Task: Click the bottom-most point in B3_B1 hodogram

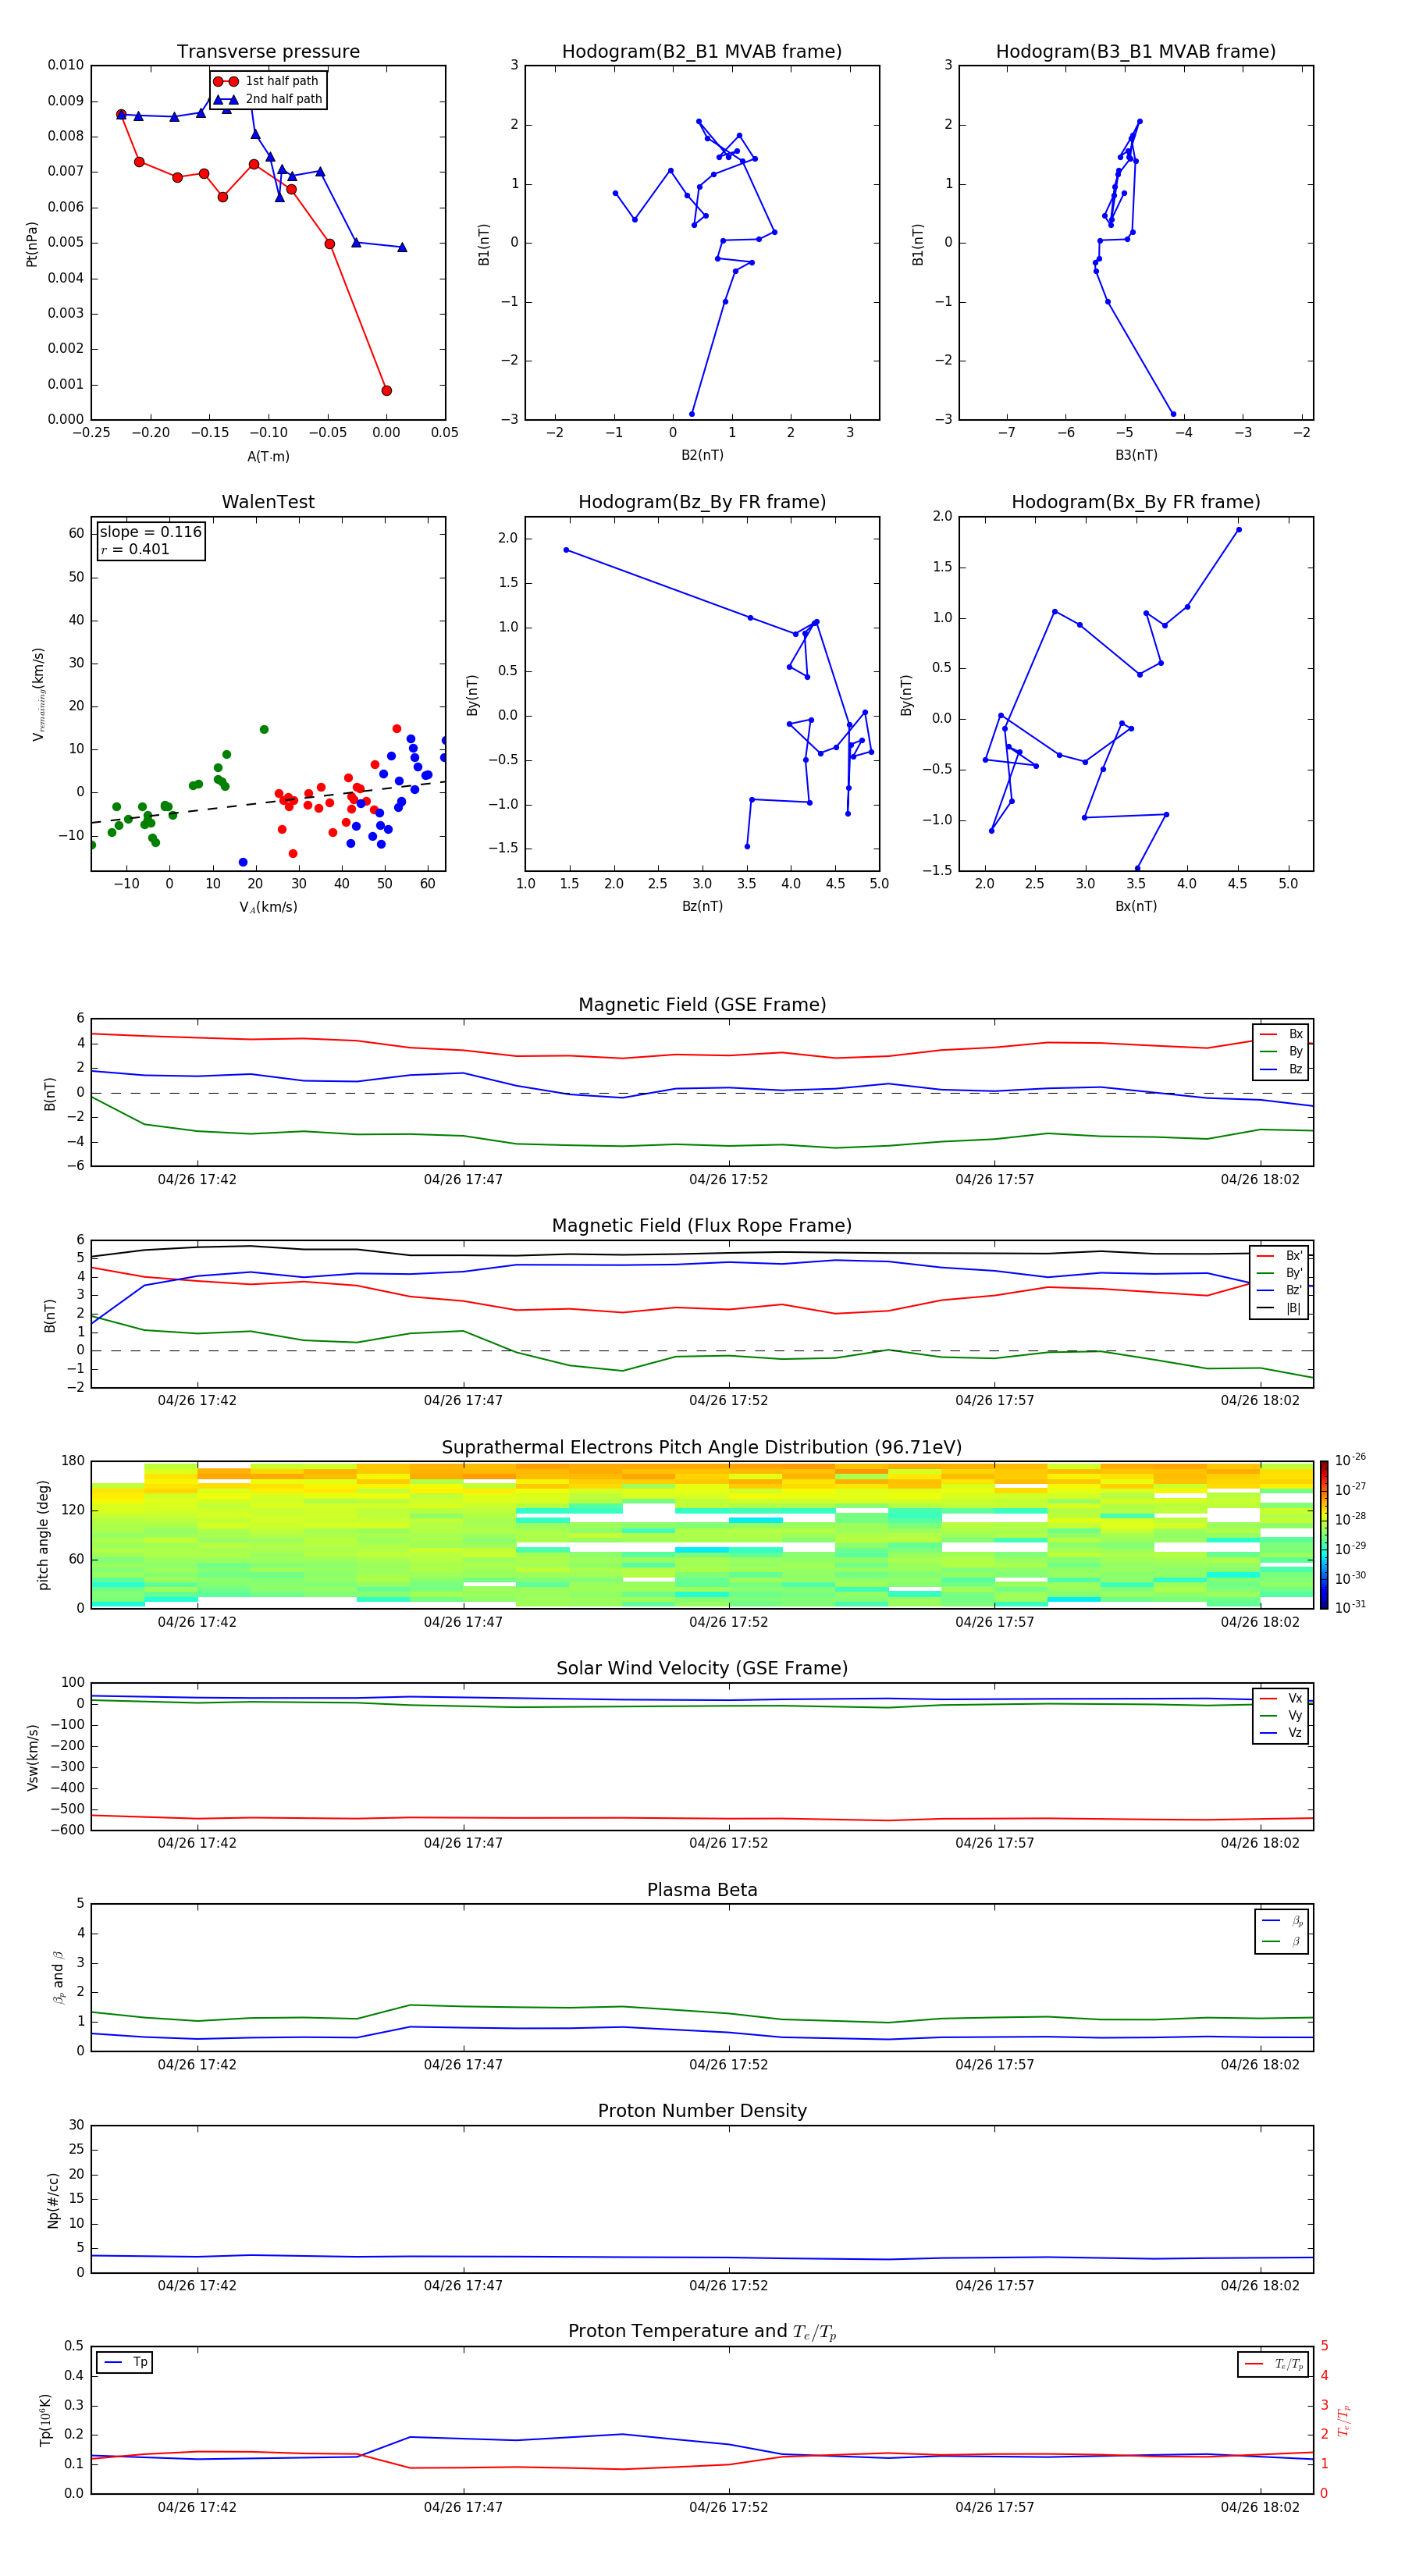Action: pos(1173,413)
